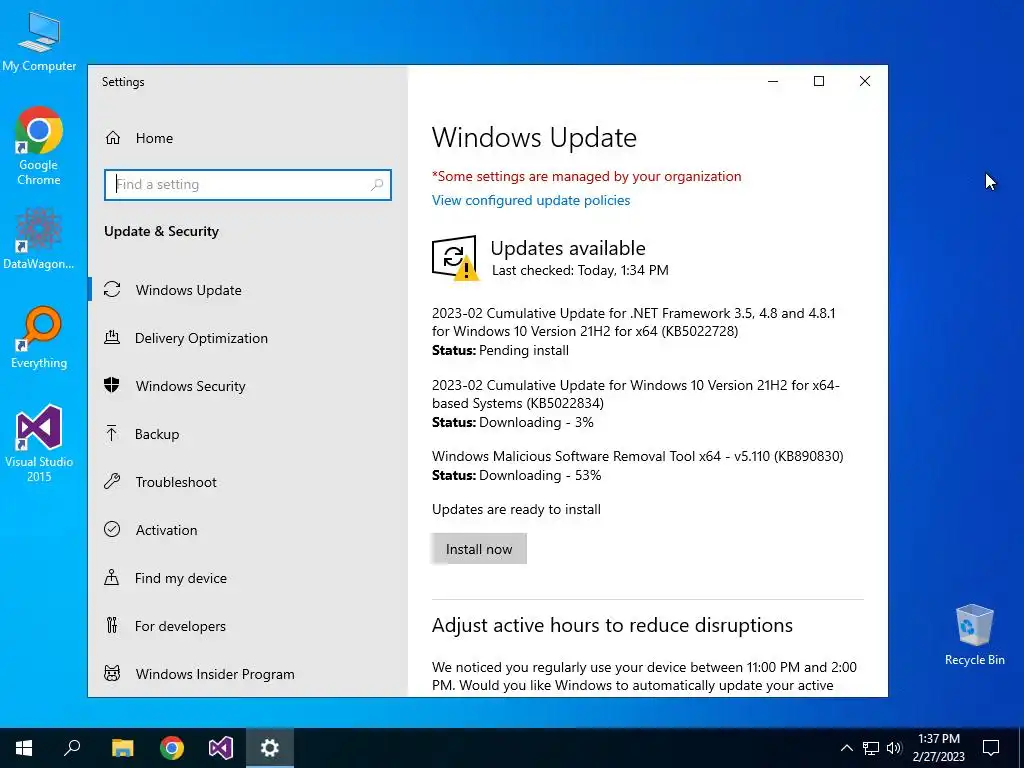1024x768 pixels.
Task: Click the Find my device locator icon
Action: point(112,577)
